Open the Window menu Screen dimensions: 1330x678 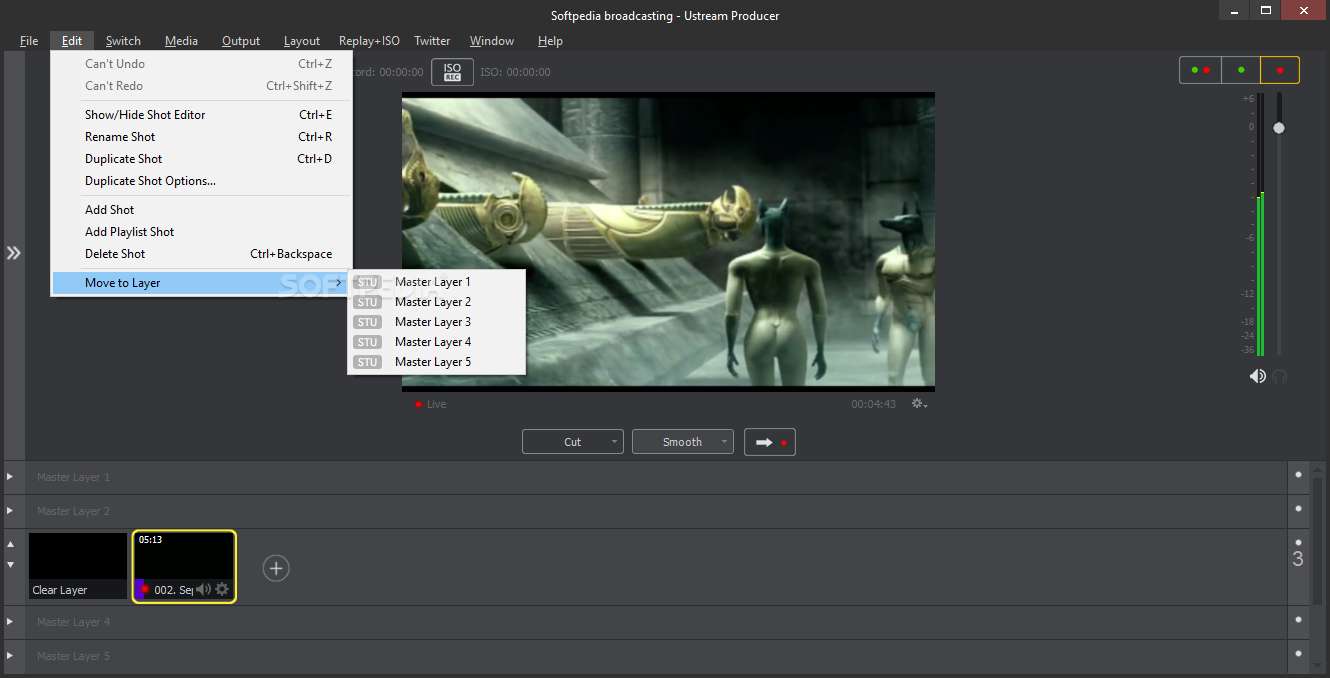[492, 41]
